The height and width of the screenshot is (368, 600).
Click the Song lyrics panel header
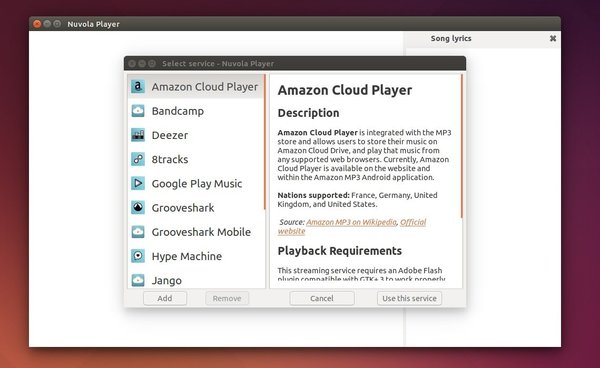(451, 39)
